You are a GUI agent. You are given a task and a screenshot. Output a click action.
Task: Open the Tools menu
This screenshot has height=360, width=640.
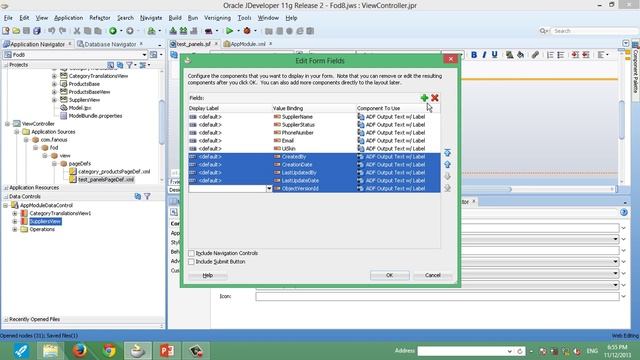tap(244, 18)
